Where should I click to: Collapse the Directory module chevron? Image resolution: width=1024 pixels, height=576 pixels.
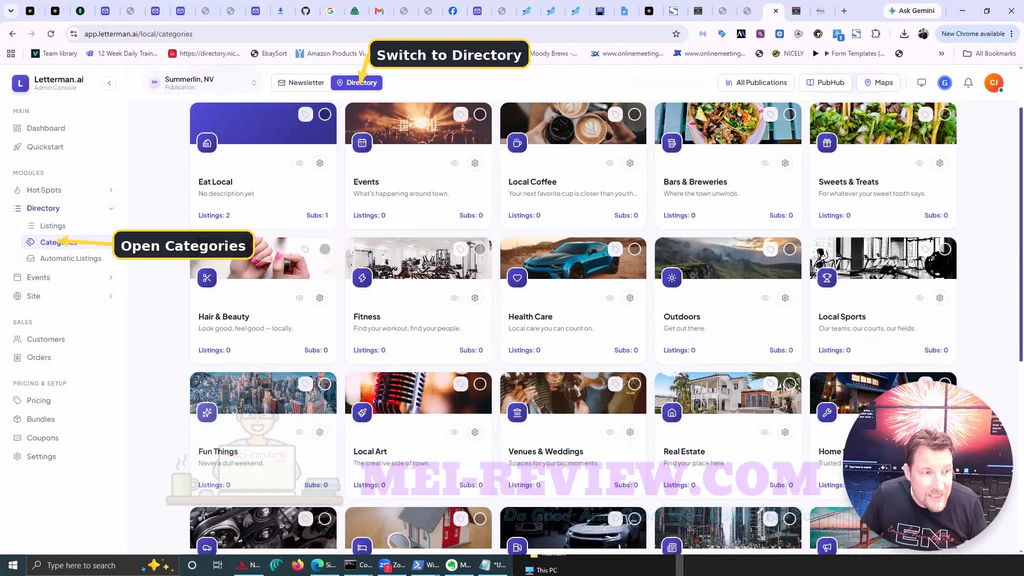point(111,208)
